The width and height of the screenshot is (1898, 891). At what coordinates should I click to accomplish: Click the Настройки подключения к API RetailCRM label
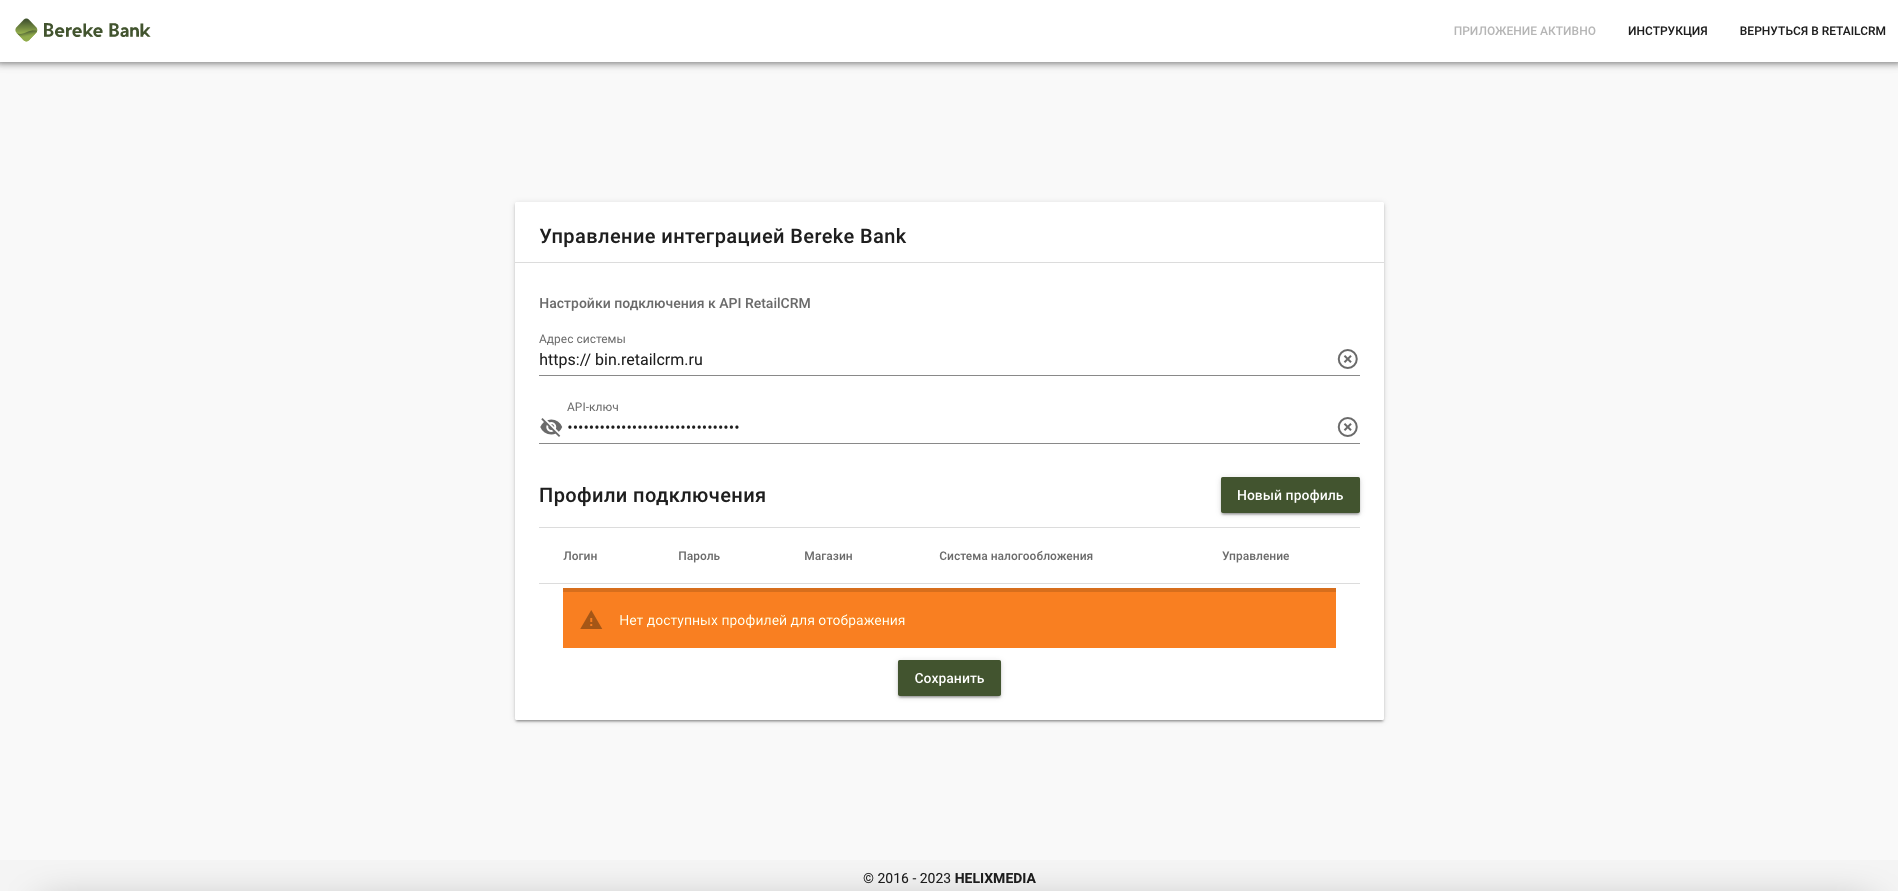[675, 303]
